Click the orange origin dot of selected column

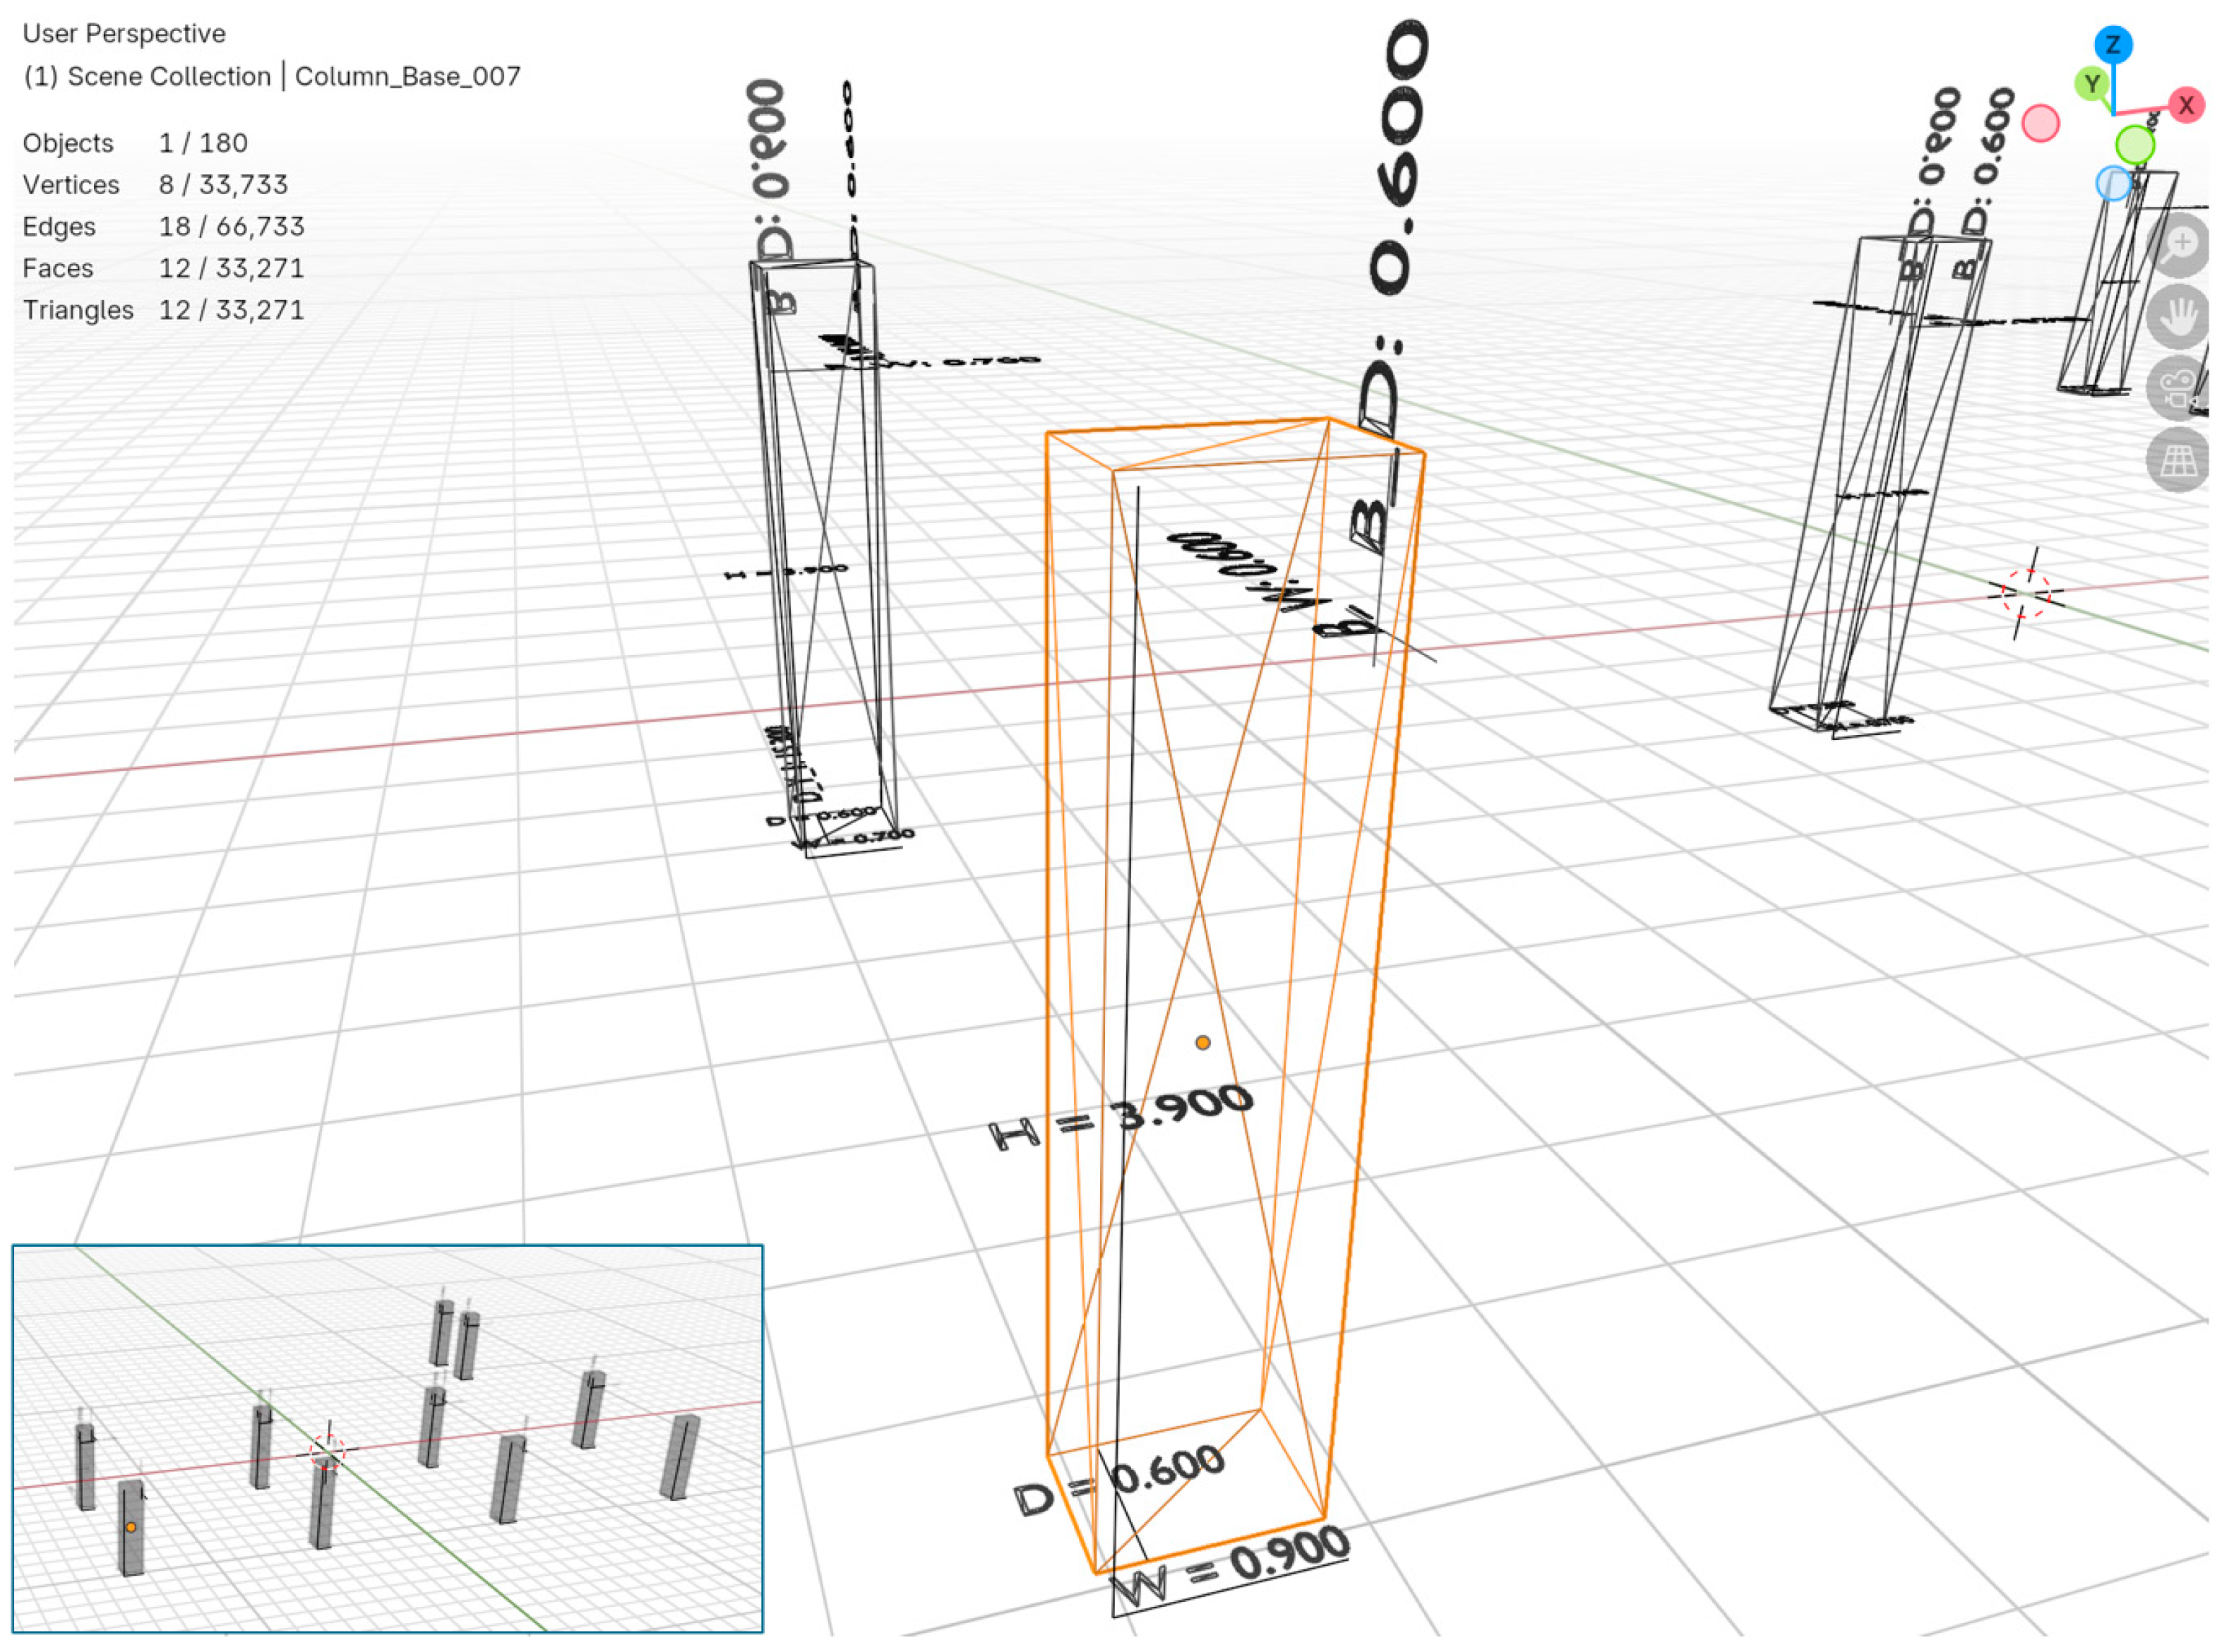pos(1202,1042)
